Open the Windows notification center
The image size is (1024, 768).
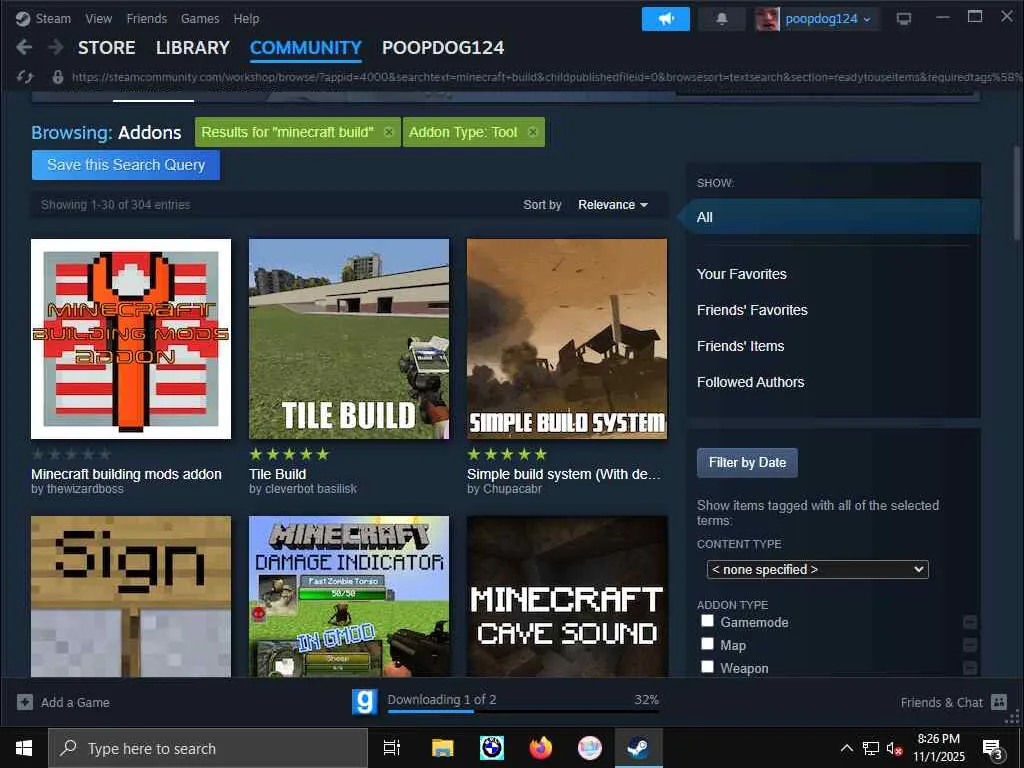[x=993, y=749]
